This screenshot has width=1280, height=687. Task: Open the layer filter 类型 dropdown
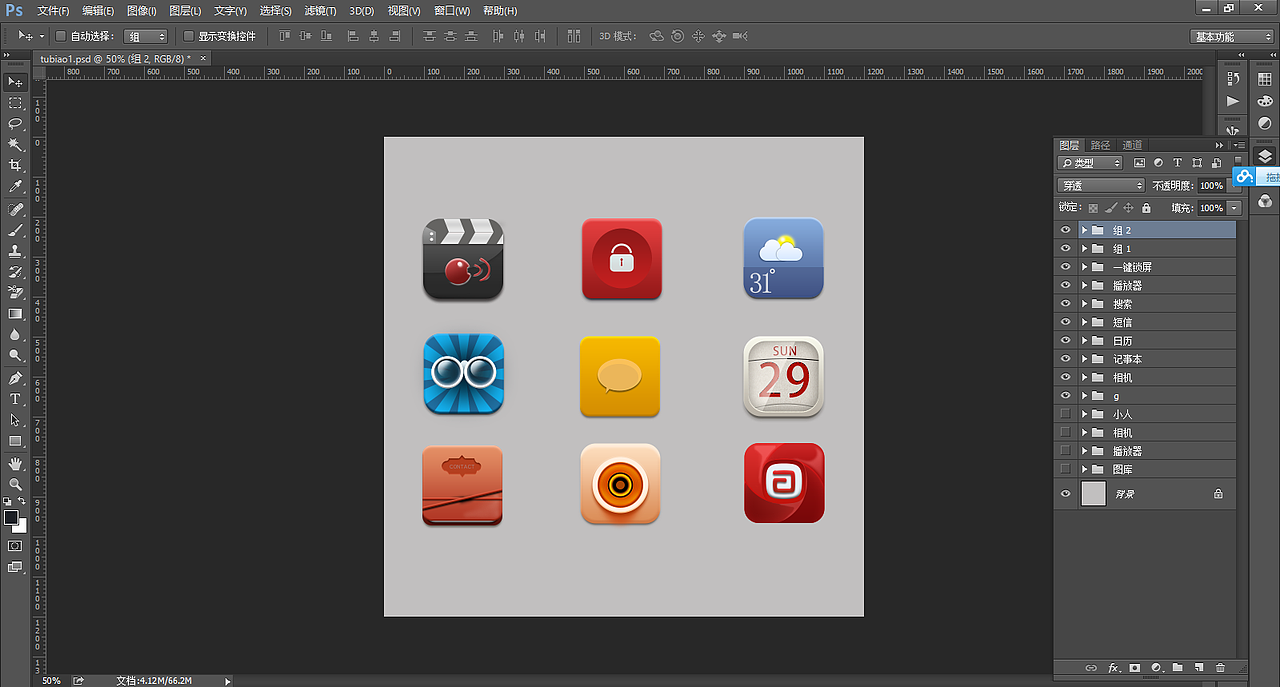tap(1090, 162)
